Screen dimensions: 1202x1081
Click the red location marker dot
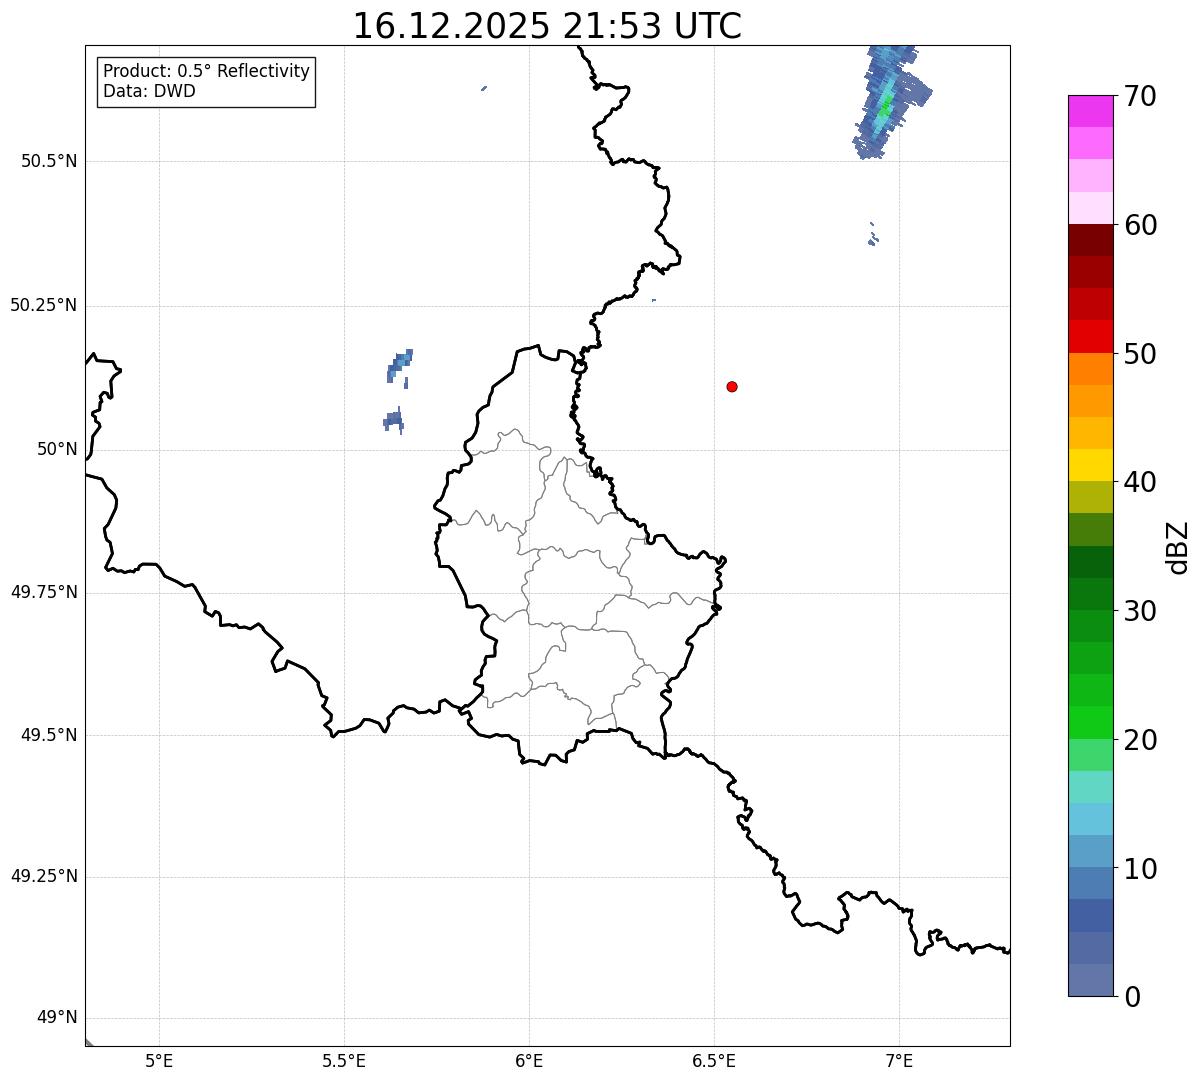732,386
